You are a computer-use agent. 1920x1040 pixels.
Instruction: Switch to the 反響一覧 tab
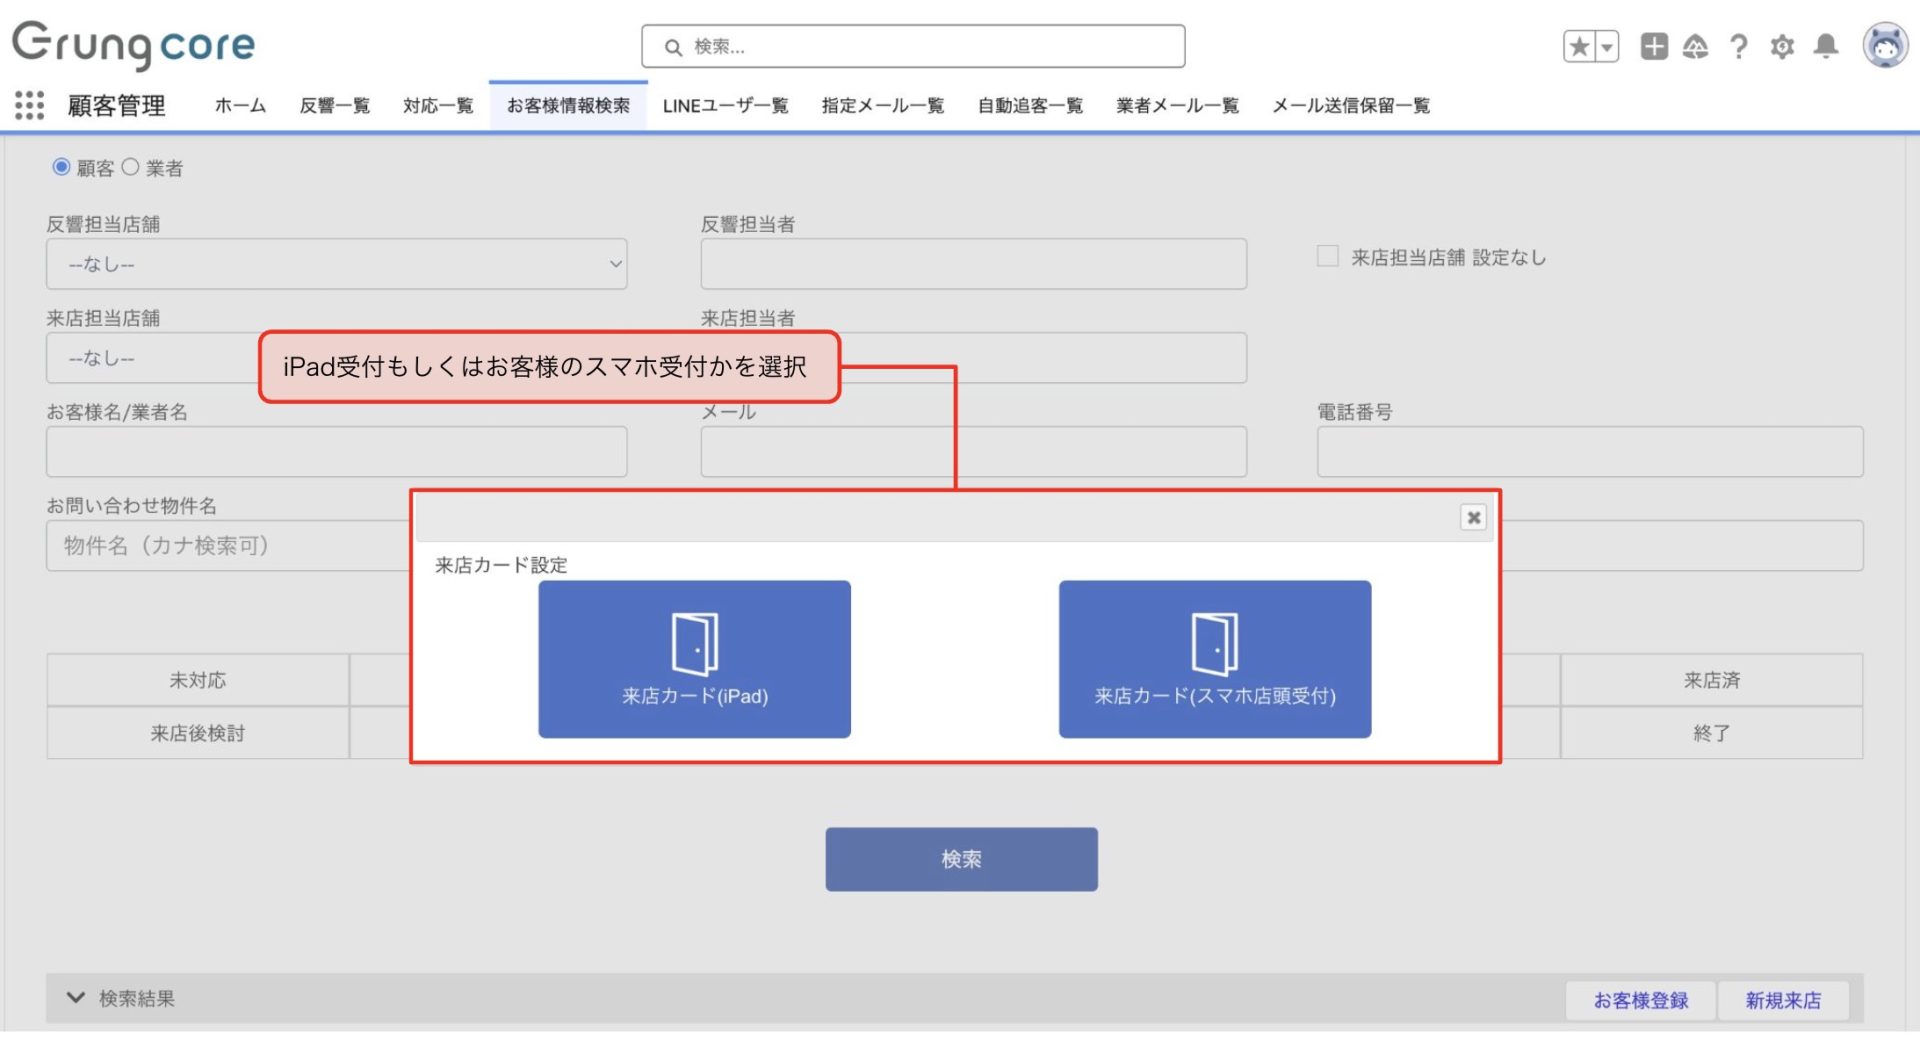(x=334, y=106)
